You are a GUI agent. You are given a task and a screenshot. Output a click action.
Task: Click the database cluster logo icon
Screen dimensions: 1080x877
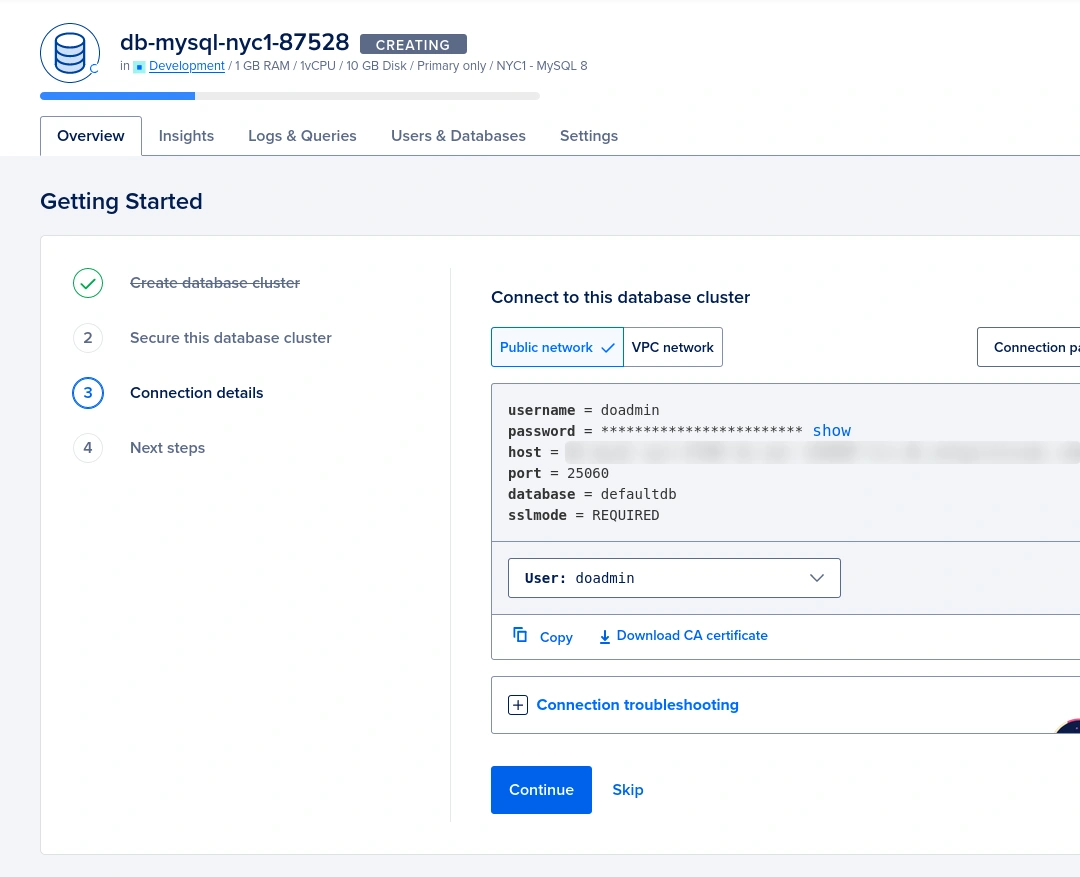(70, 53)
